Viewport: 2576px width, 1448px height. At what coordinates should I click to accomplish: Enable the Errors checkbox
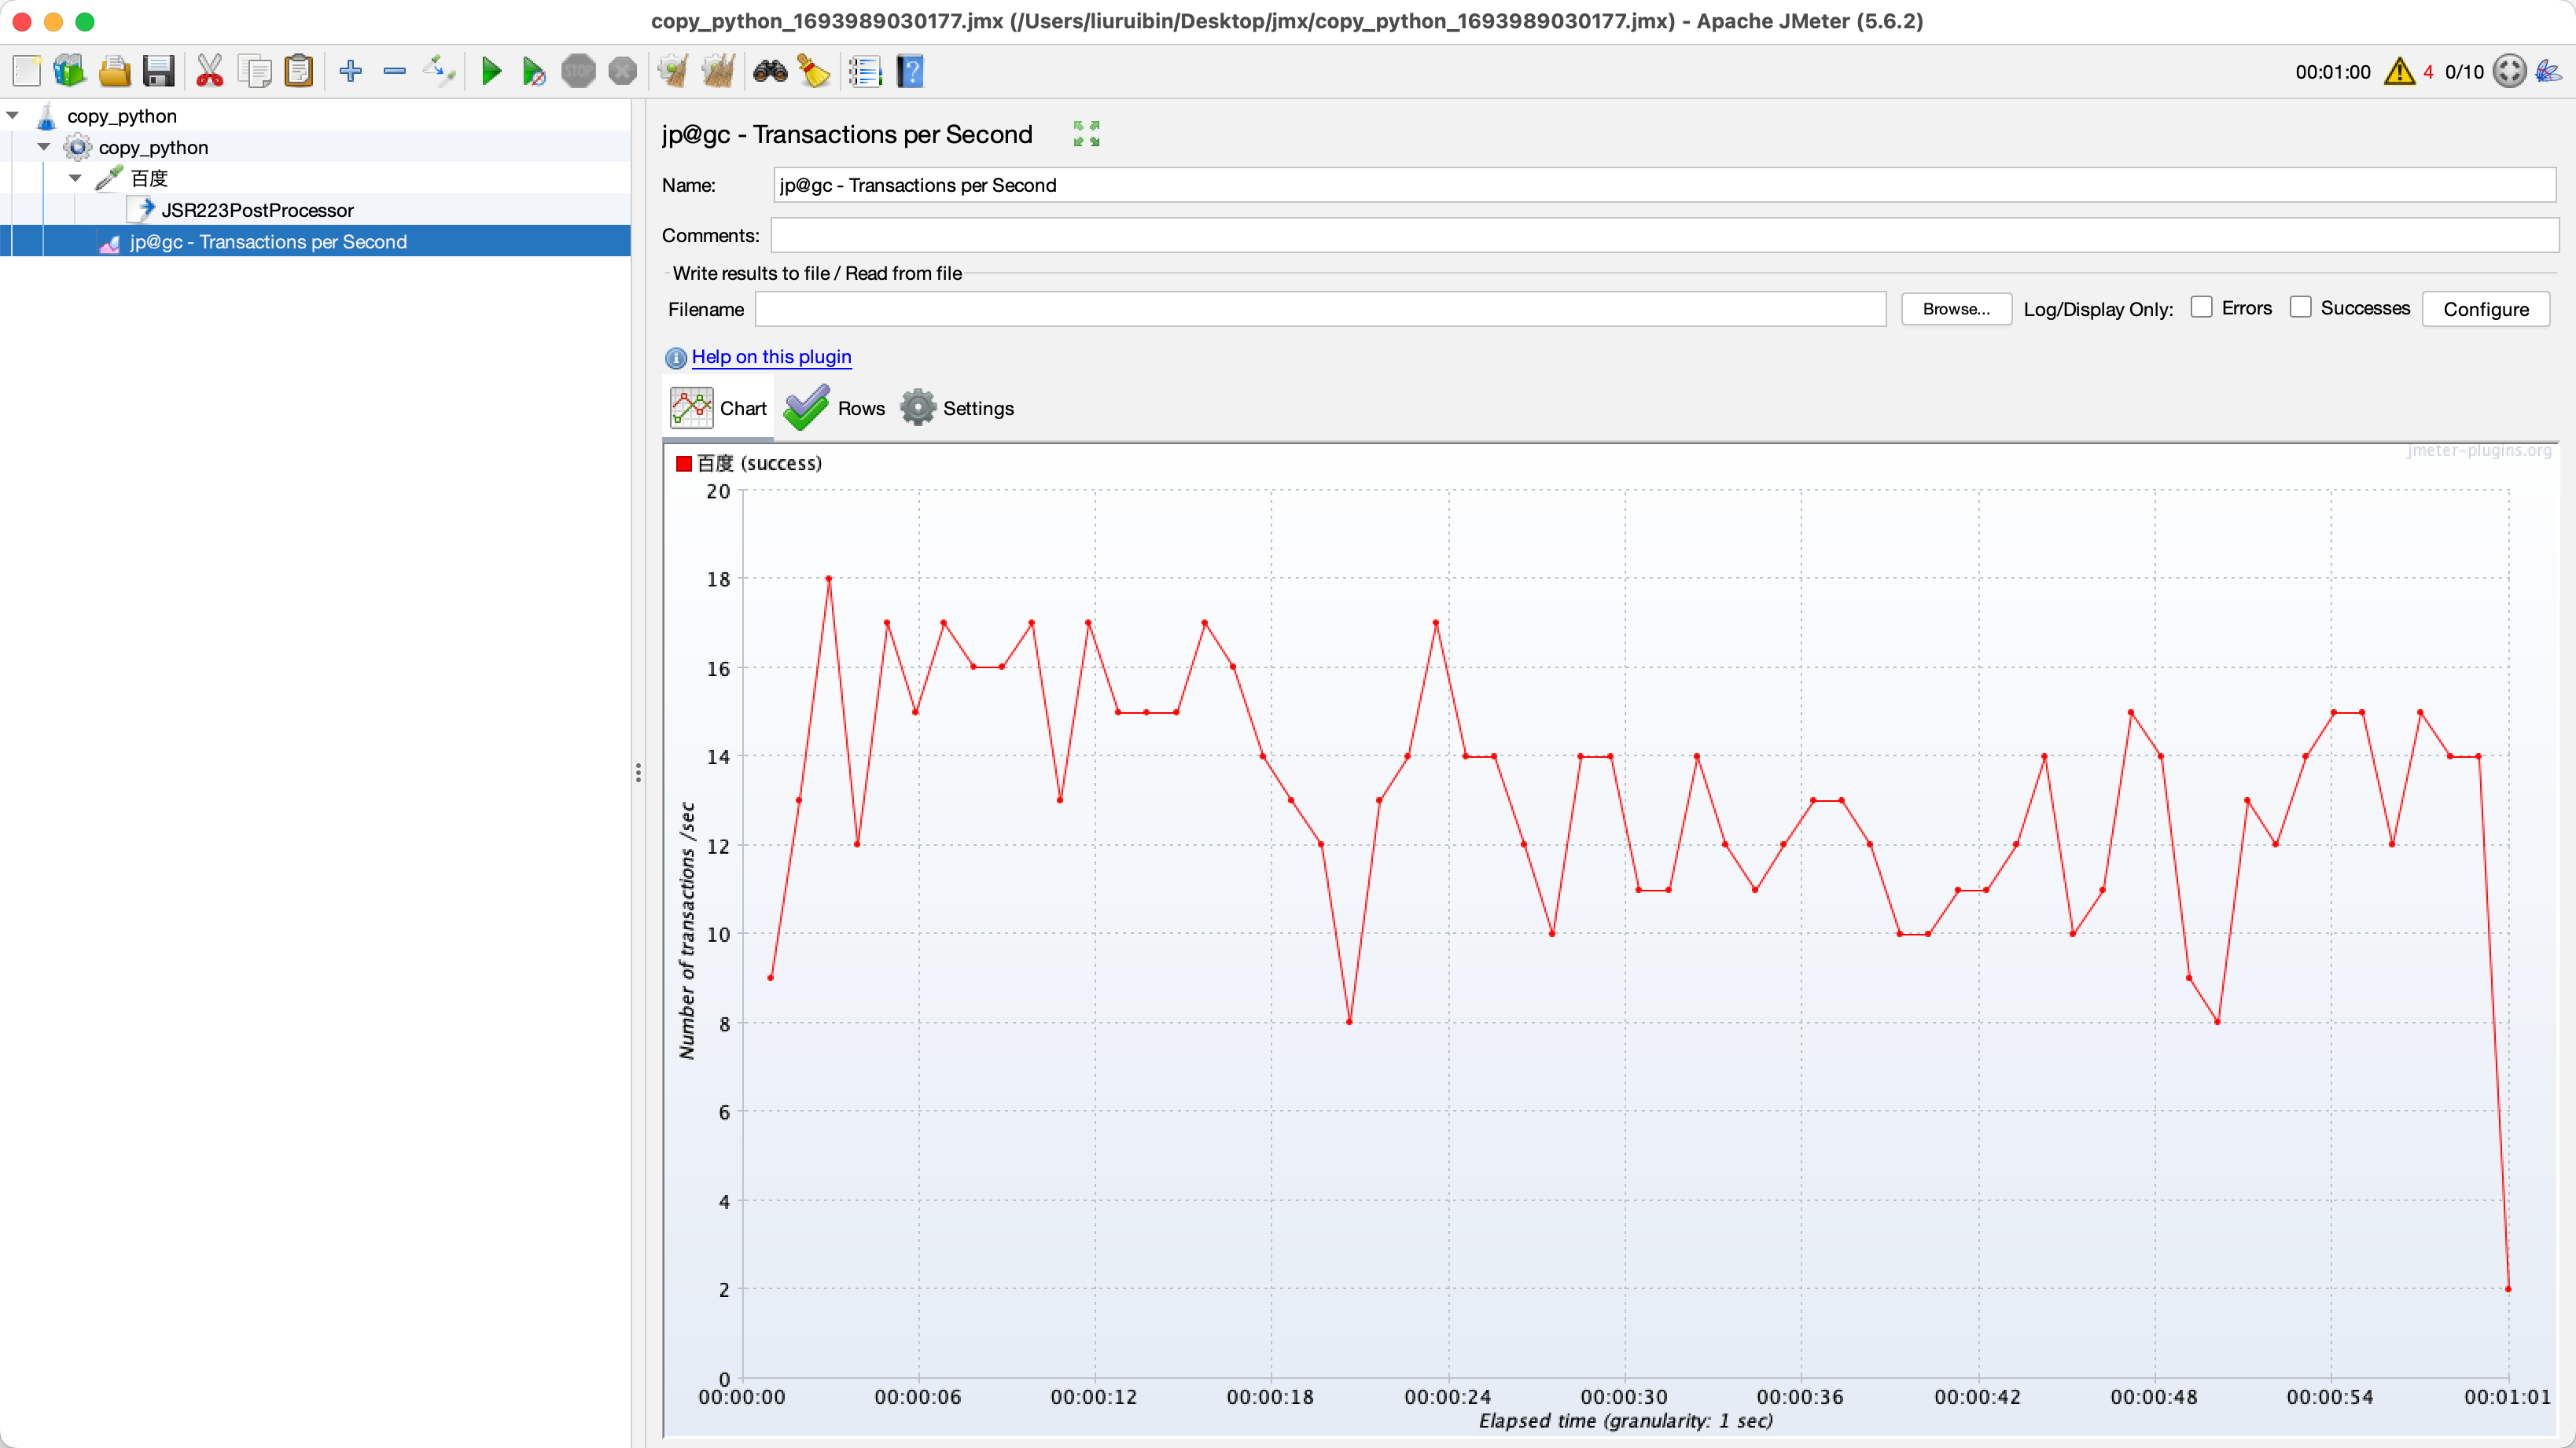2201,307
